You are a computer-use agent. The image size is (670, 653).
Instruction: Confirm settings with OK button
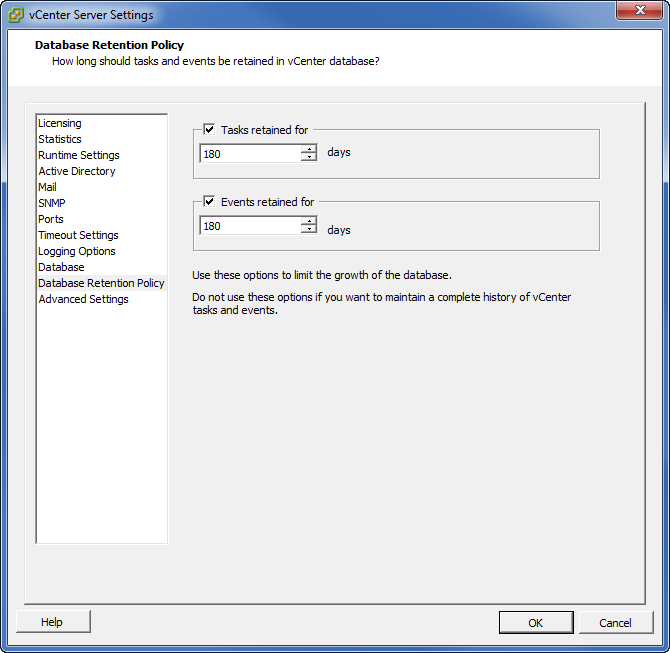click(536, 623)
